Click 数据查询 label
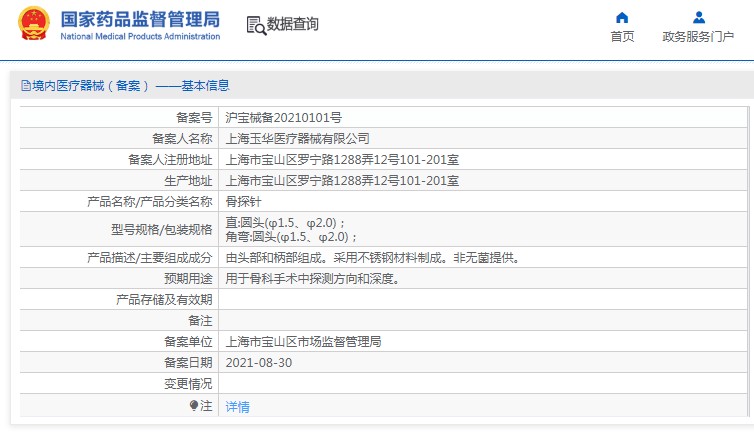 click(292, 24)
